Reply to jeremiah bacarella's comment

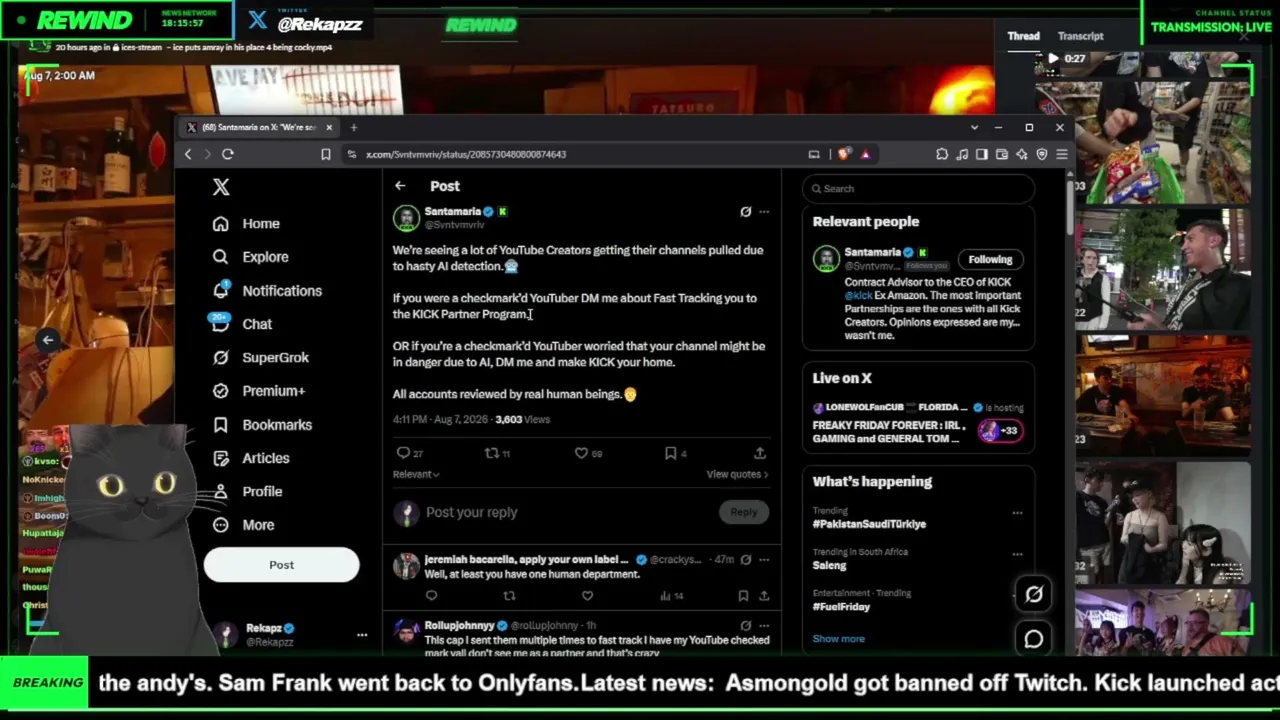tap(431, 596)
